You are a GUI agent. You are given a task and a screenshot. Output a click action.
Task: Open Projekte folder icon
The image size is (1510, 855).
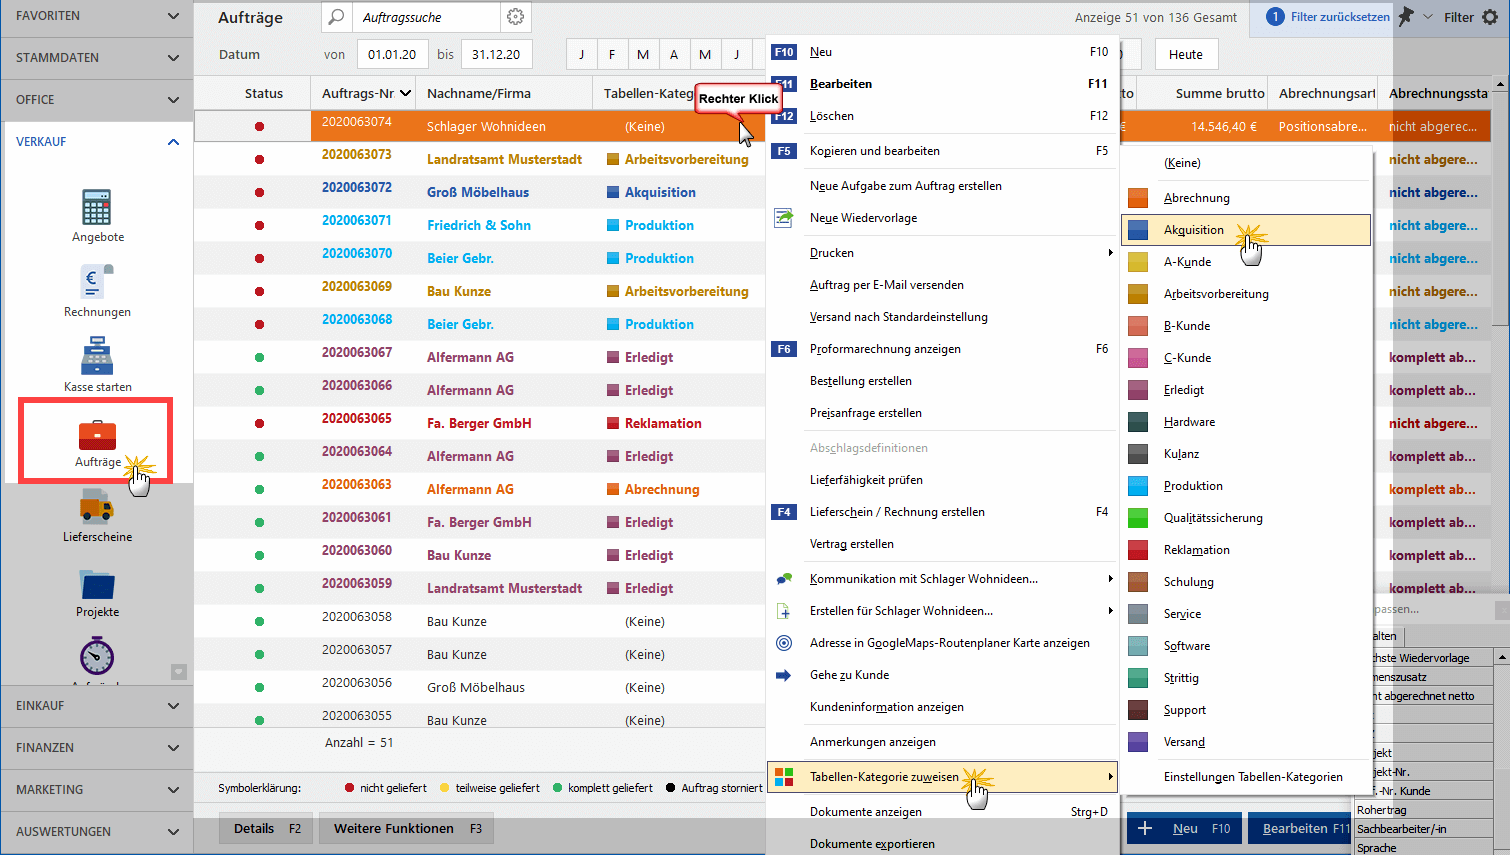(x=97, y=584)
